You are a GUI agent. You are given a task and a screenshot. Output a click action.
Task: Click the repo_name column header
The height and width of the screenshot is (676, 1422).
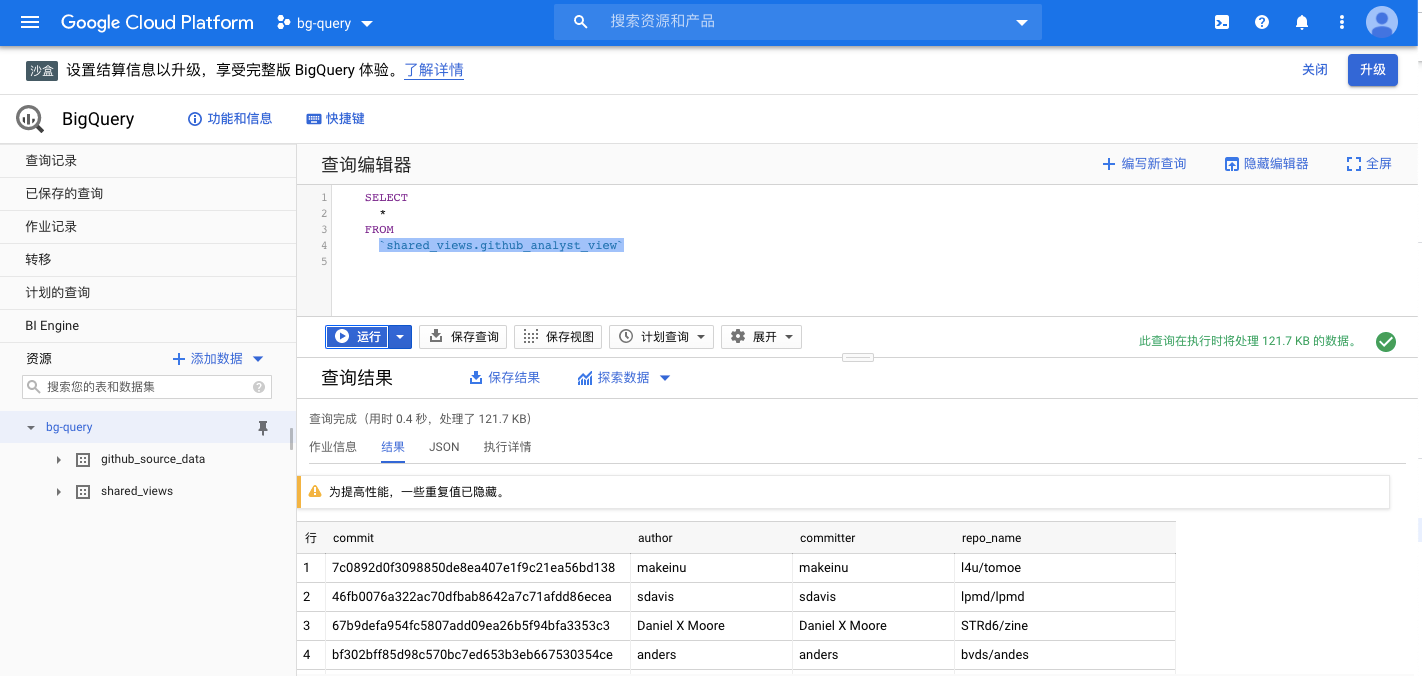click(x=1064, y=538)
